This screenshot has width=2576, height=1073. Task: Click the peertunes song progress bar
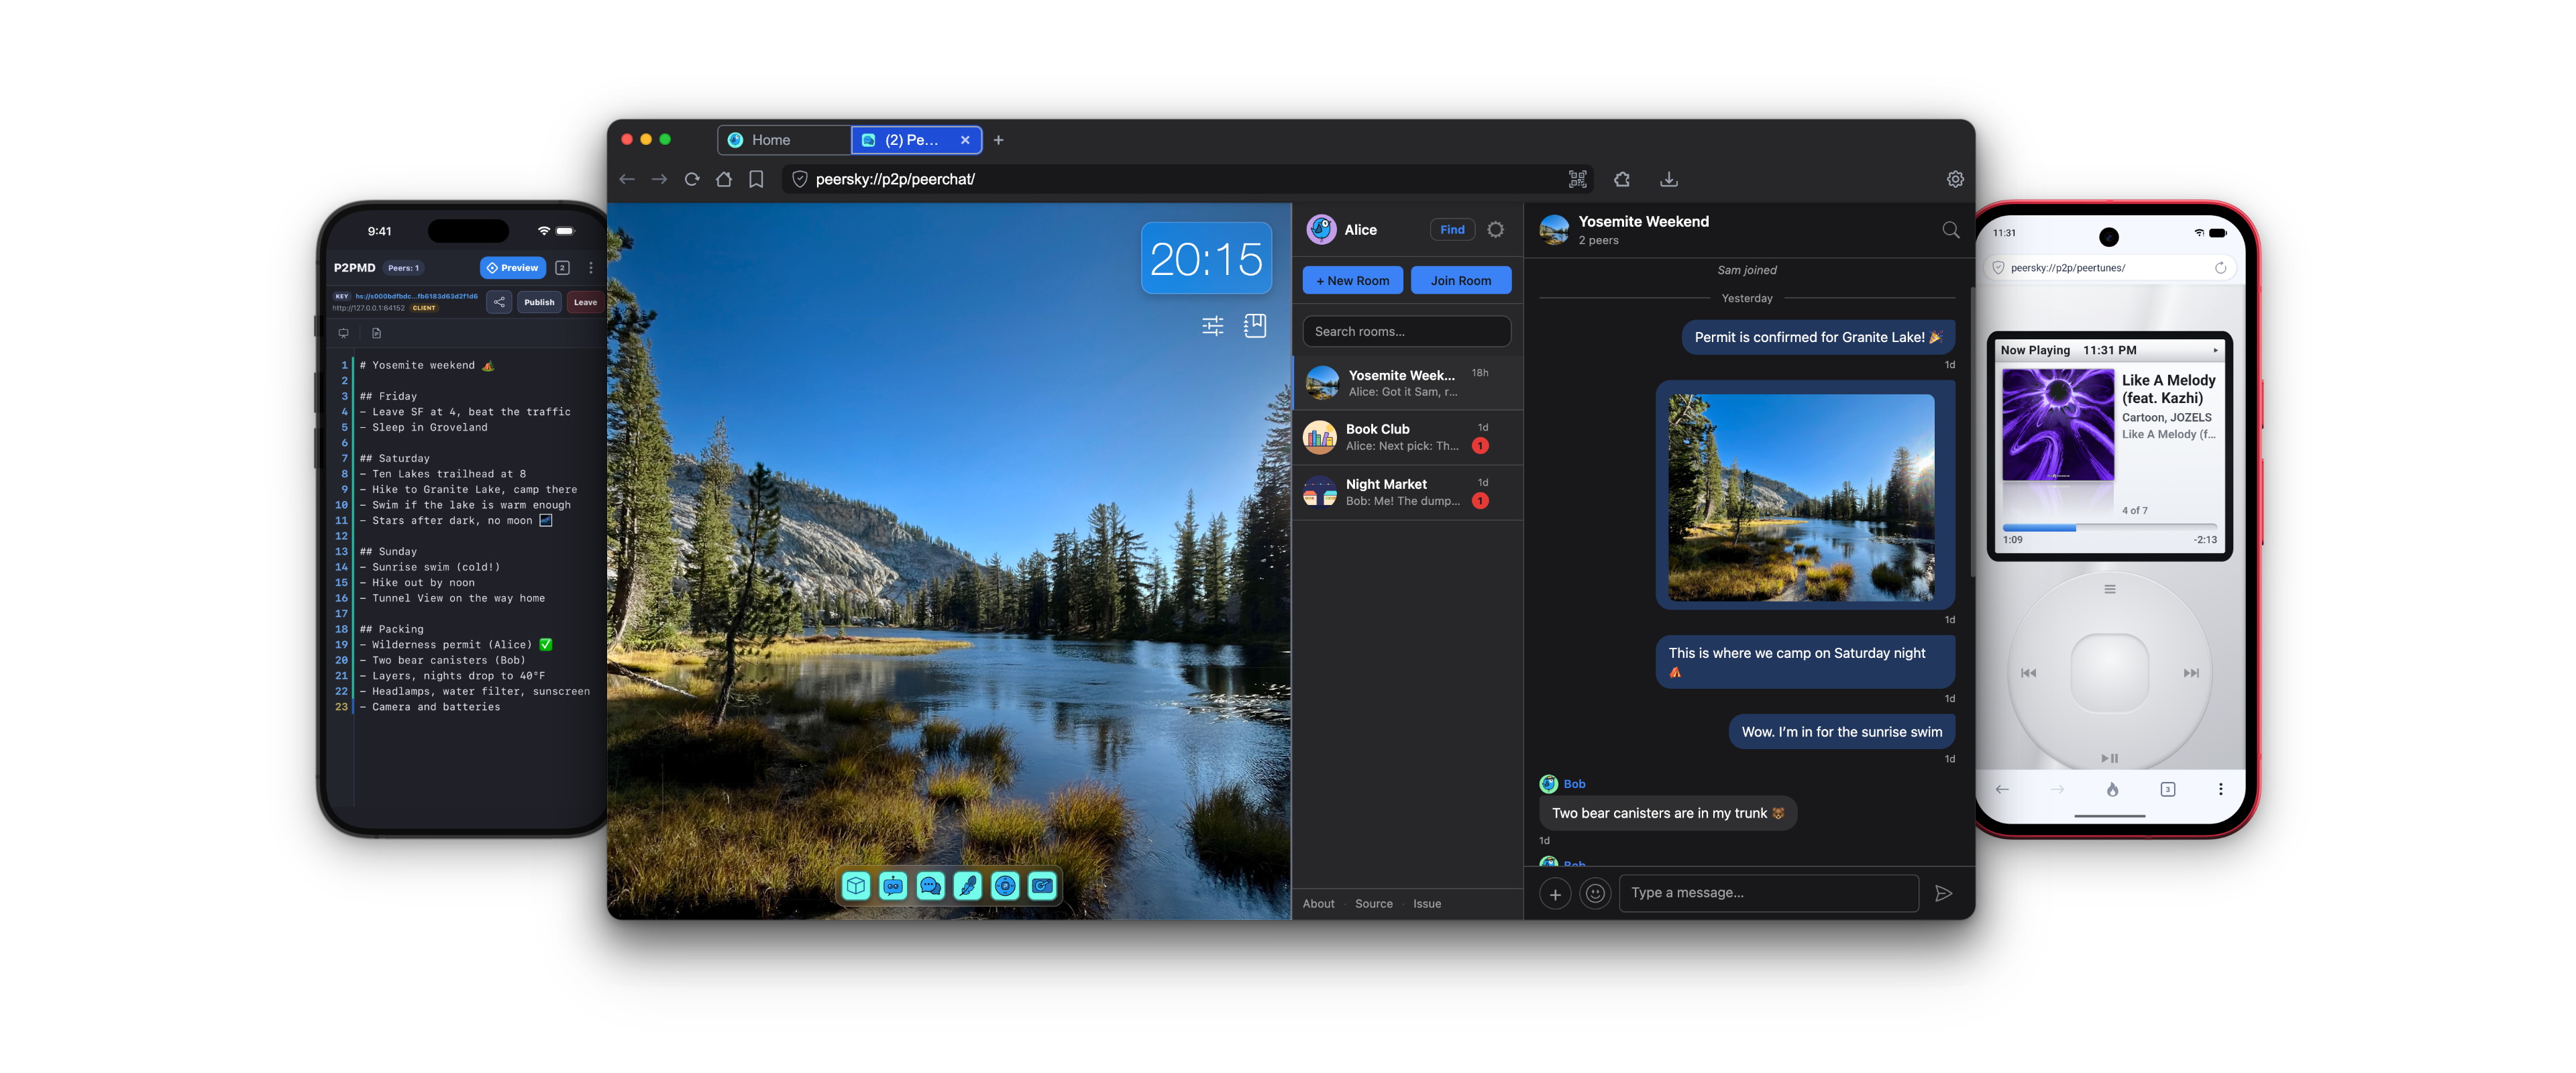coord(2109,527)
